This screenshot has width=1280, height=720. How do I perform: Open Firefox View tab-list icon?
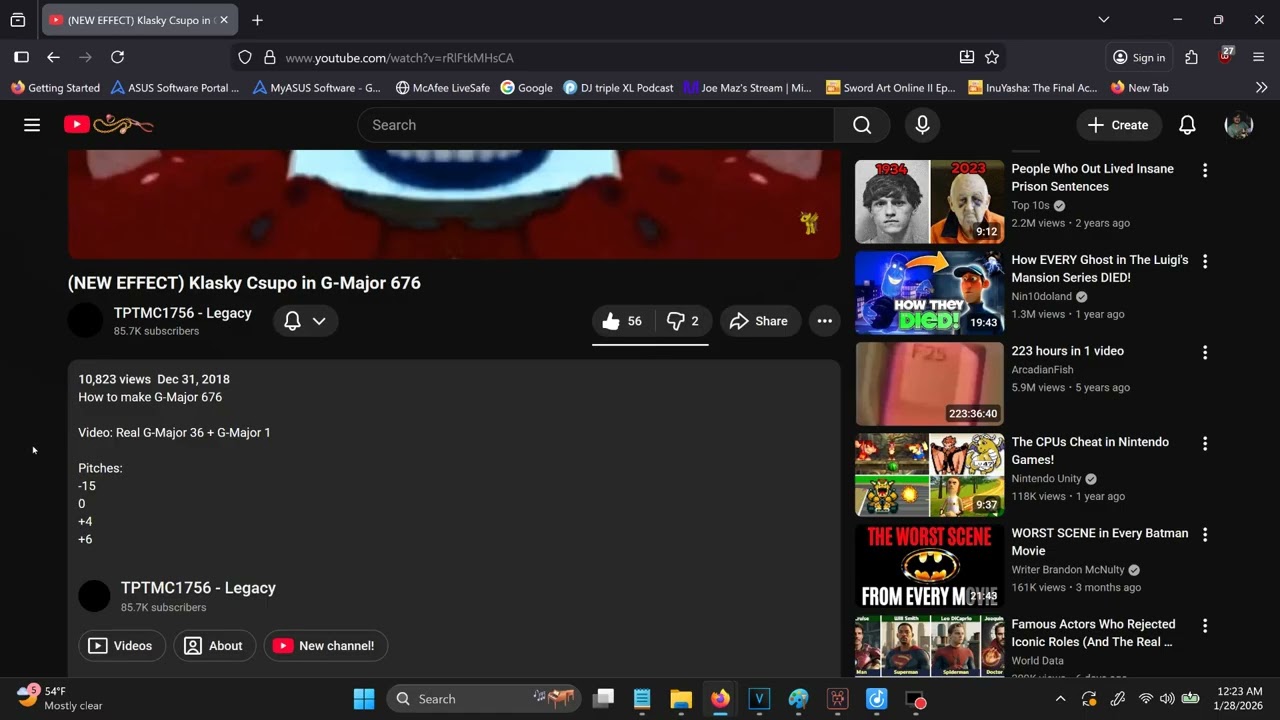[x=18, y=20]
